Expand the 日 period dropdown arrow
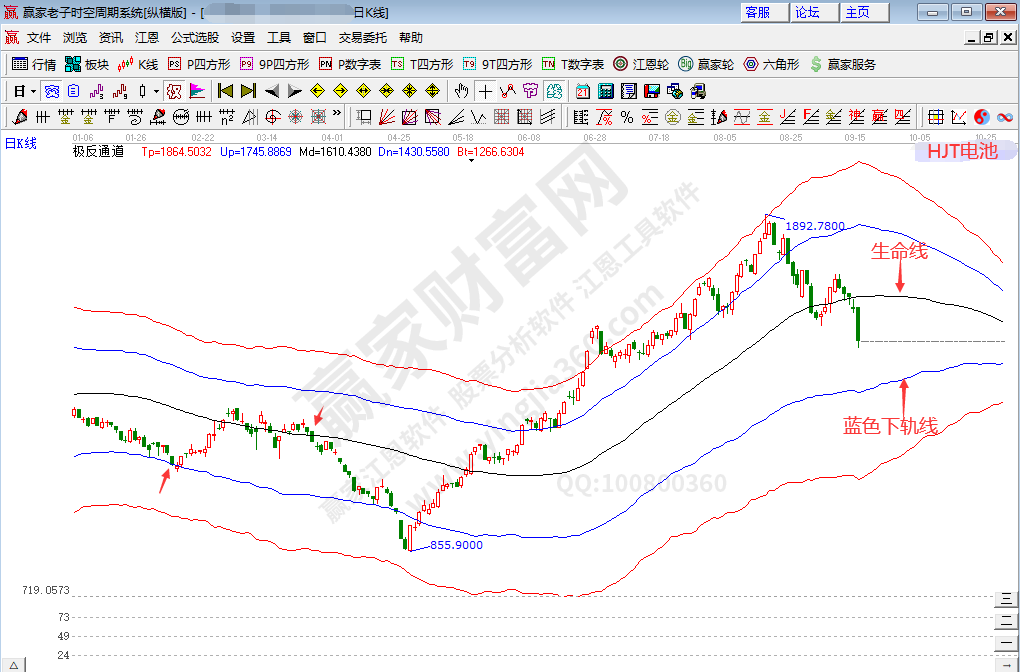 (x=33, y=91)
